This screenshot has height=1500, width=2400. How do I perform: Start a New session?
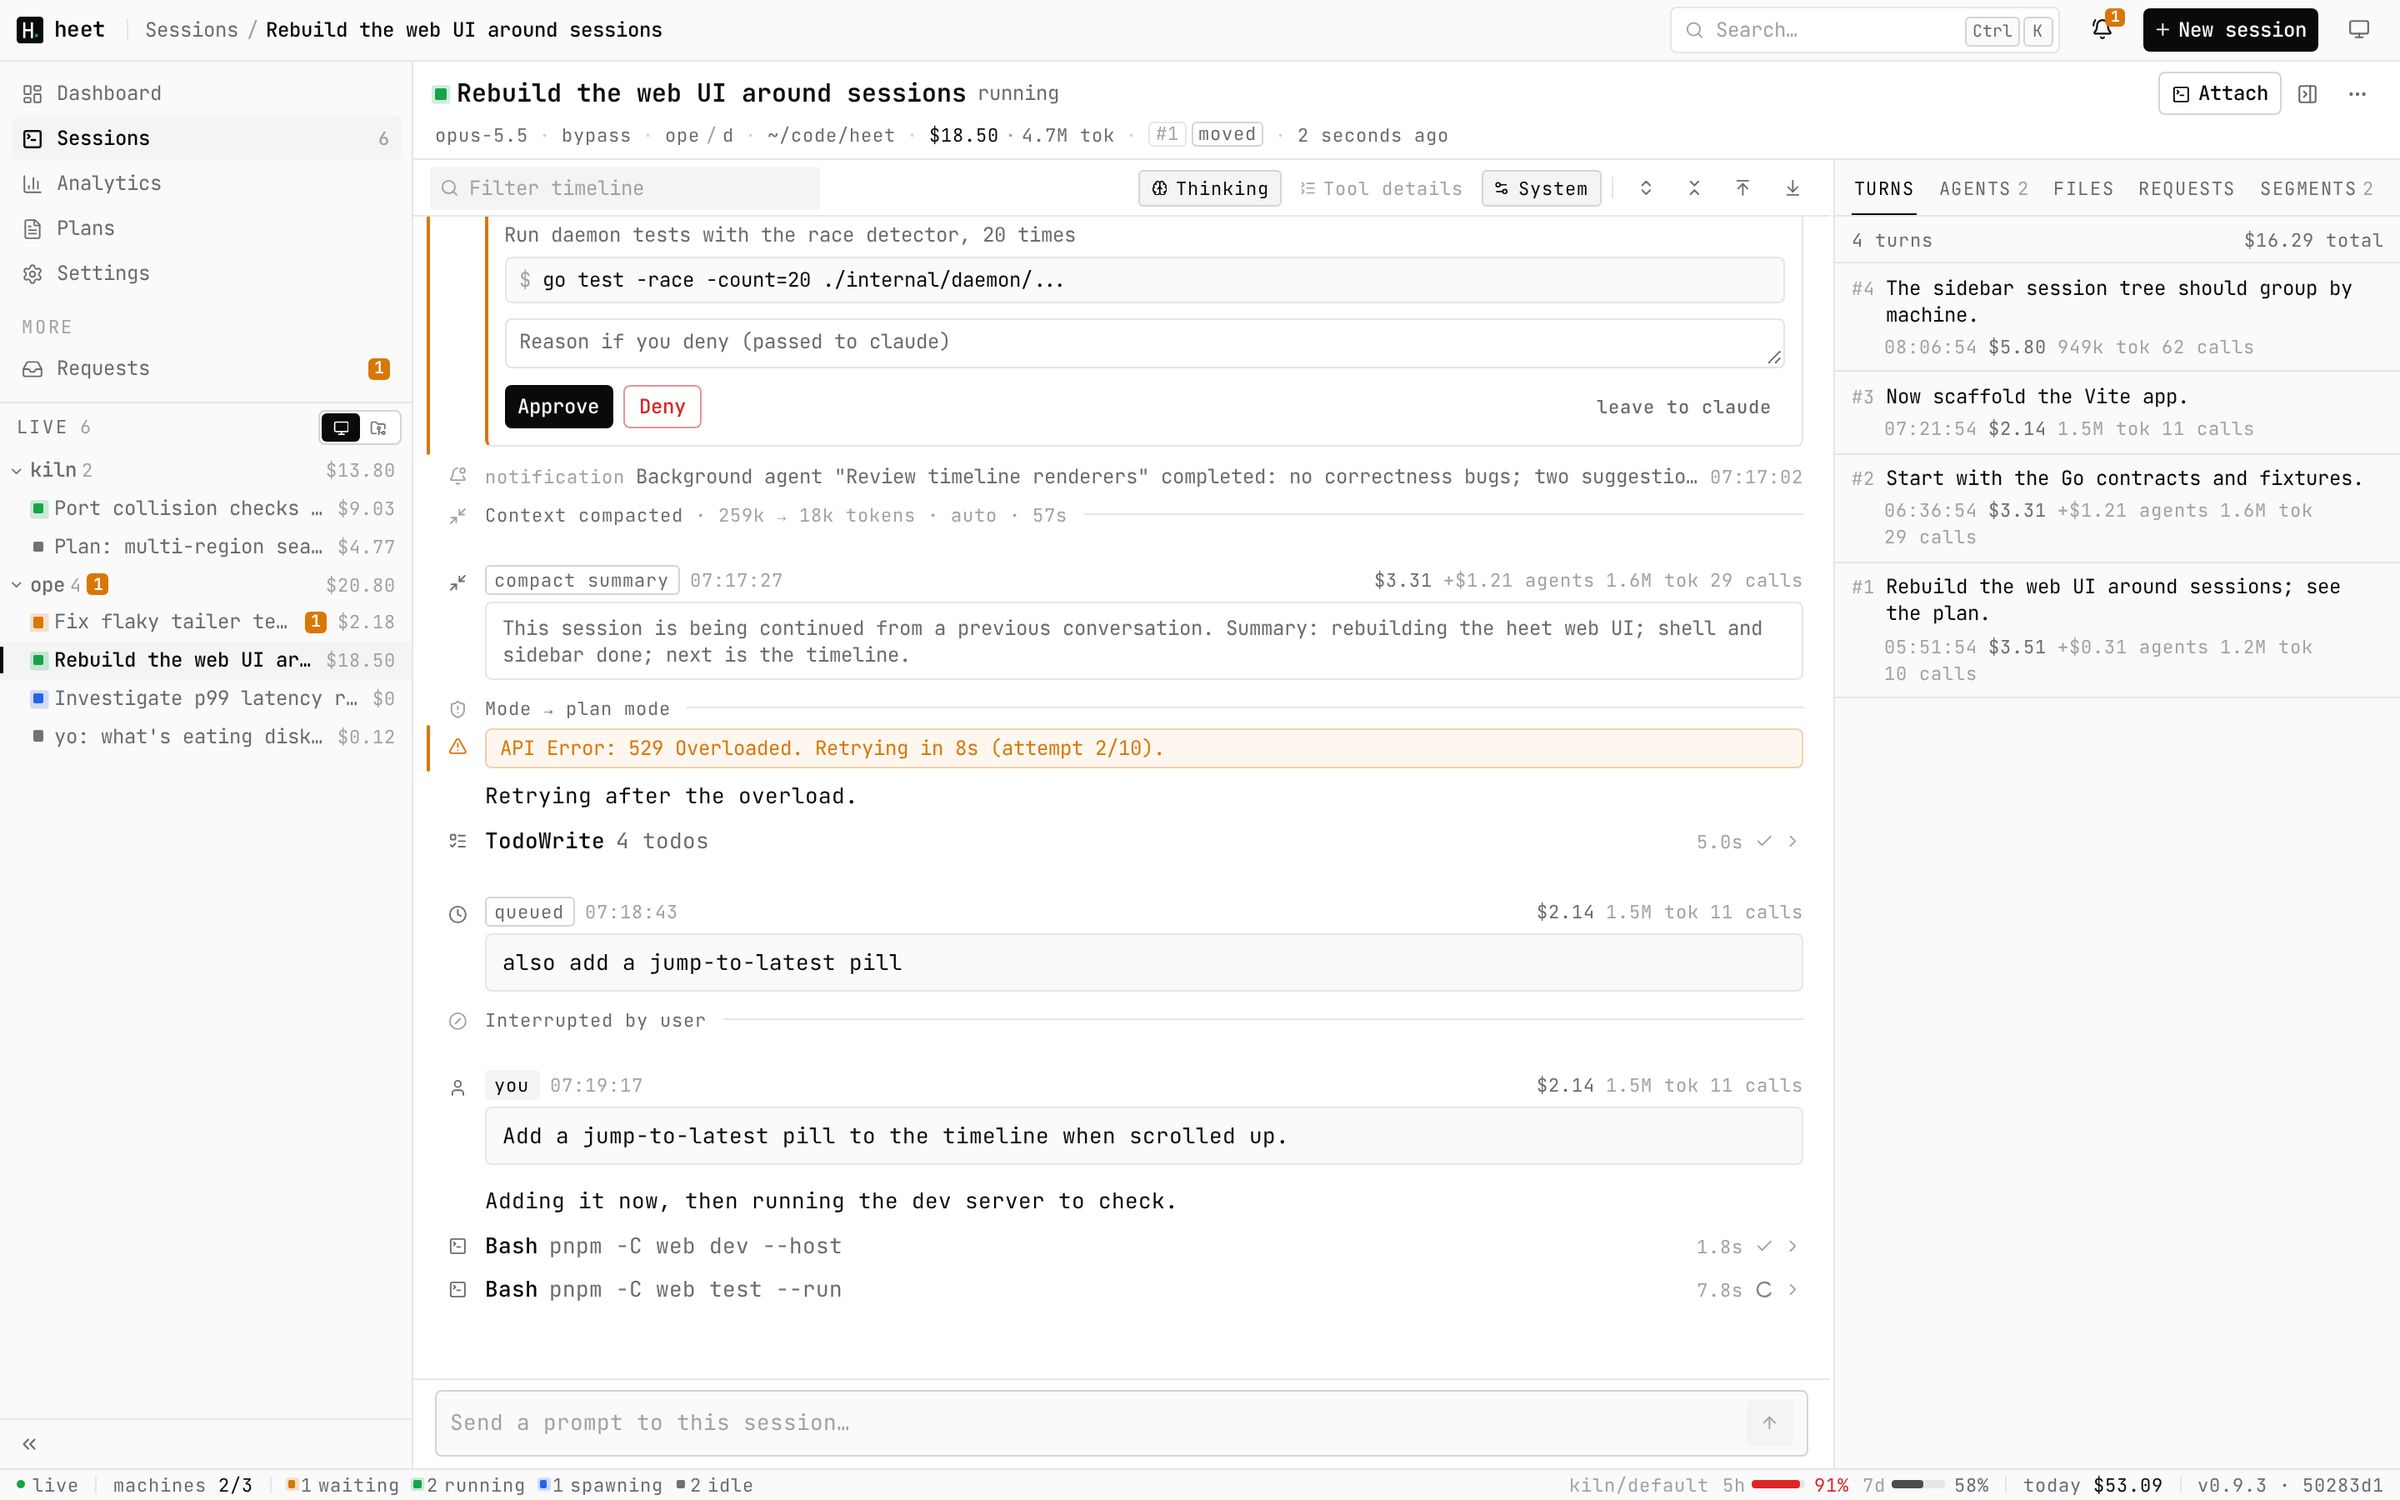[x=2230, y=30]
